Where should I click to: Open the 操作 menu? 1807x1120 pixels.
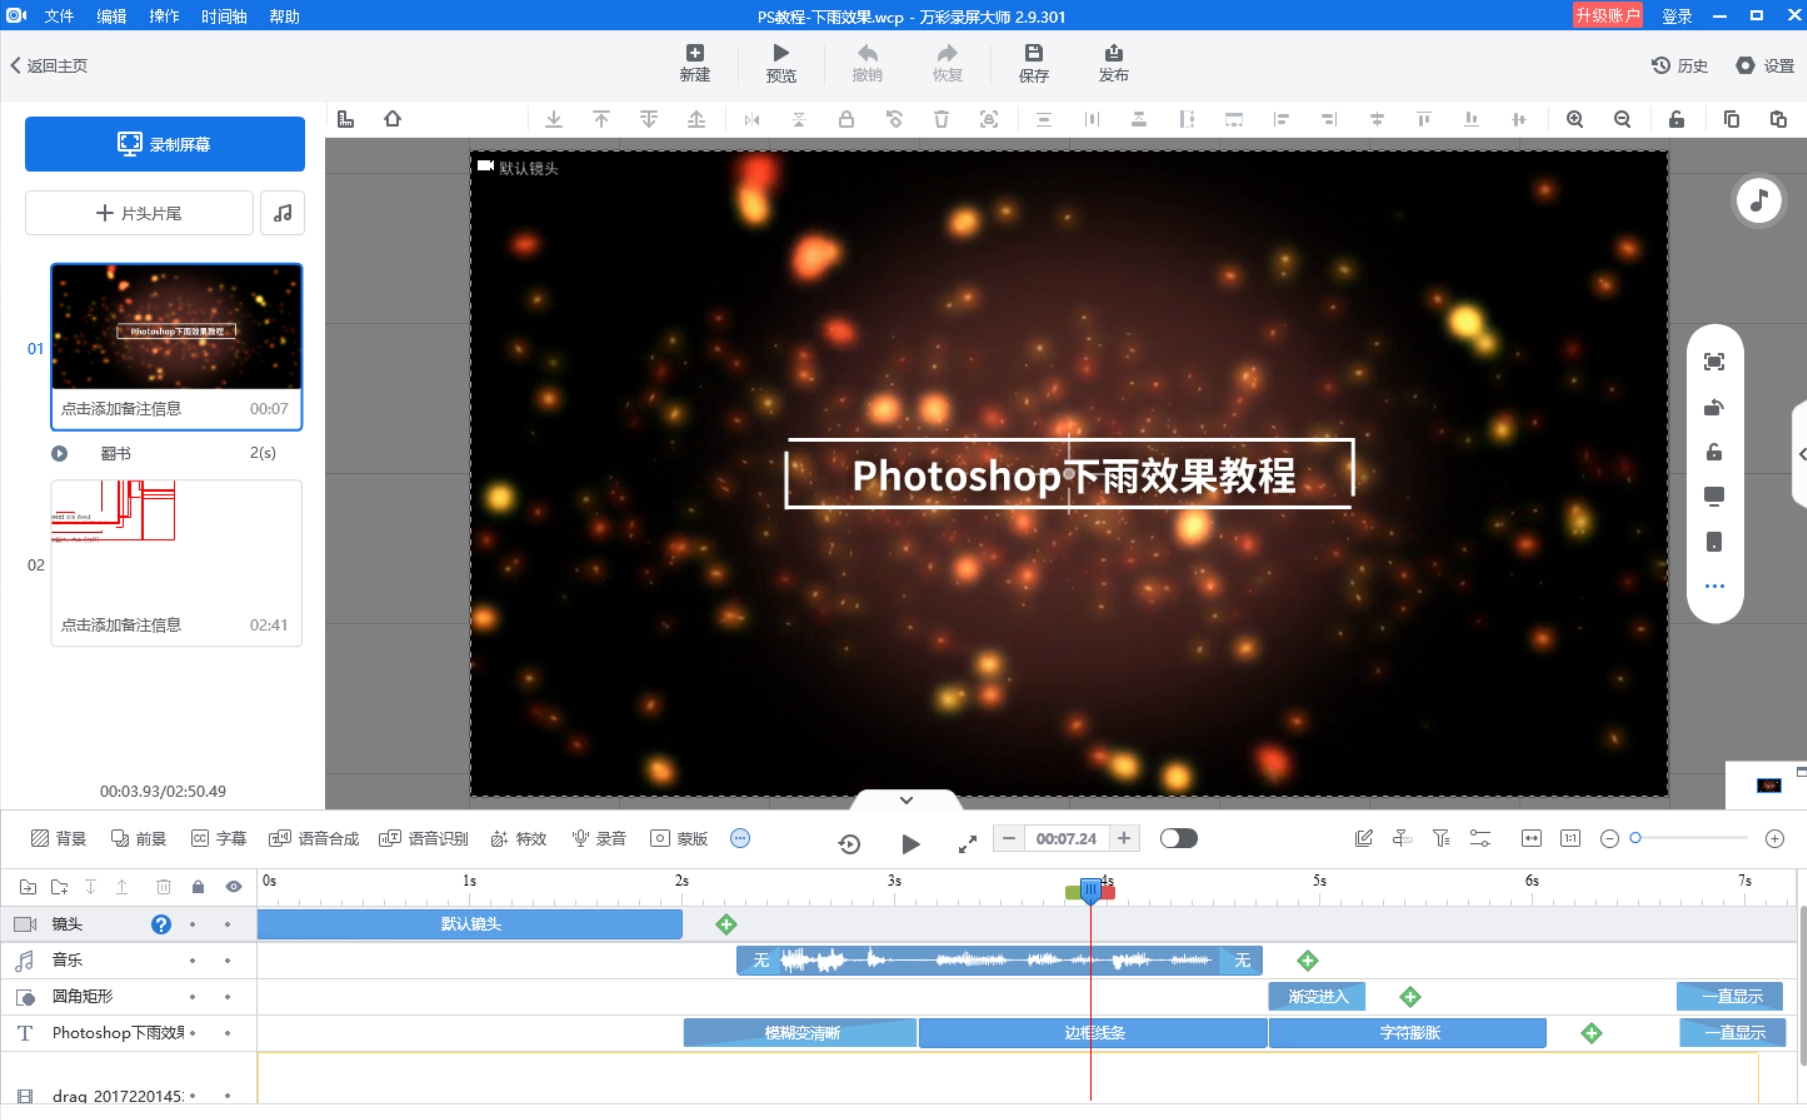(x=164, y=16)
